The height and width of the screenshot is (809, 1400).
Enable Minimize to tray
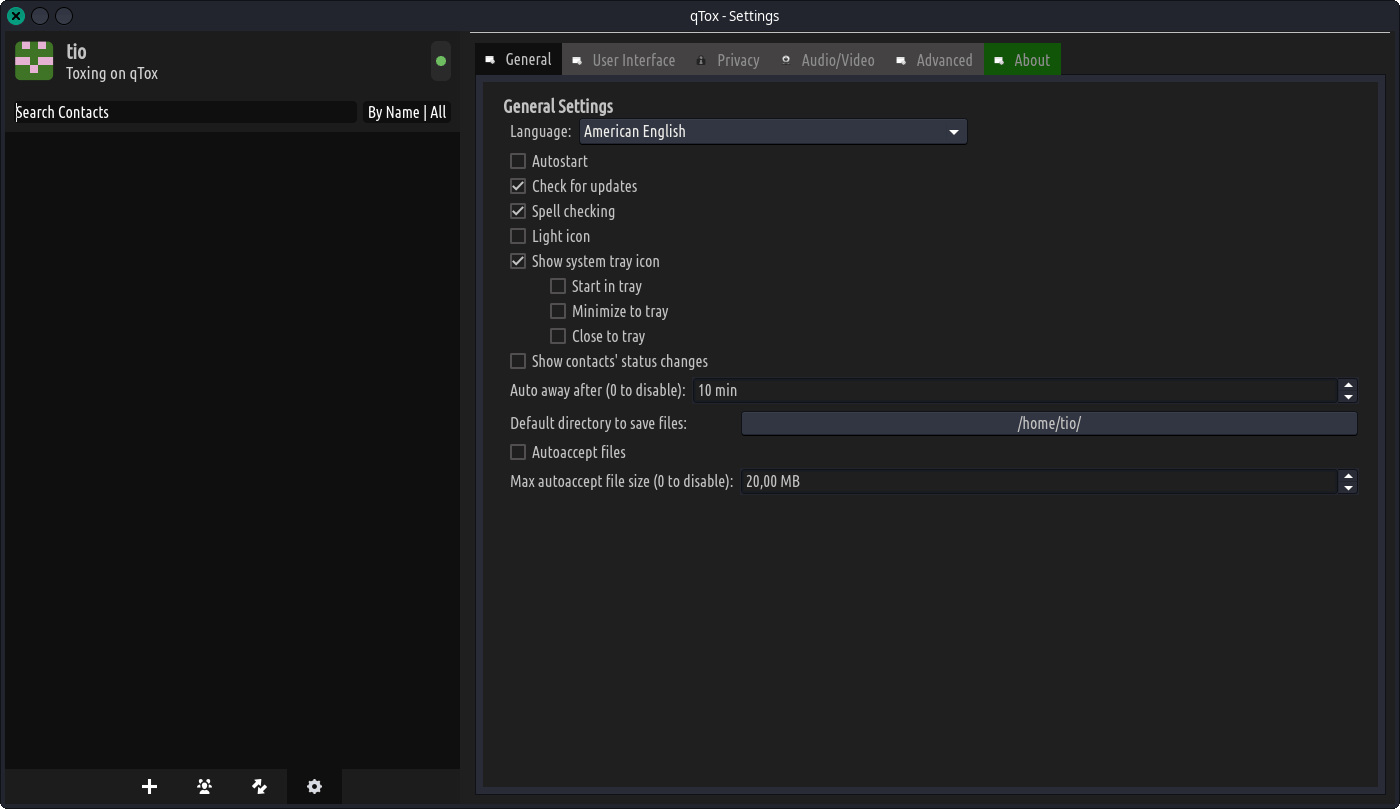point(558,311)
